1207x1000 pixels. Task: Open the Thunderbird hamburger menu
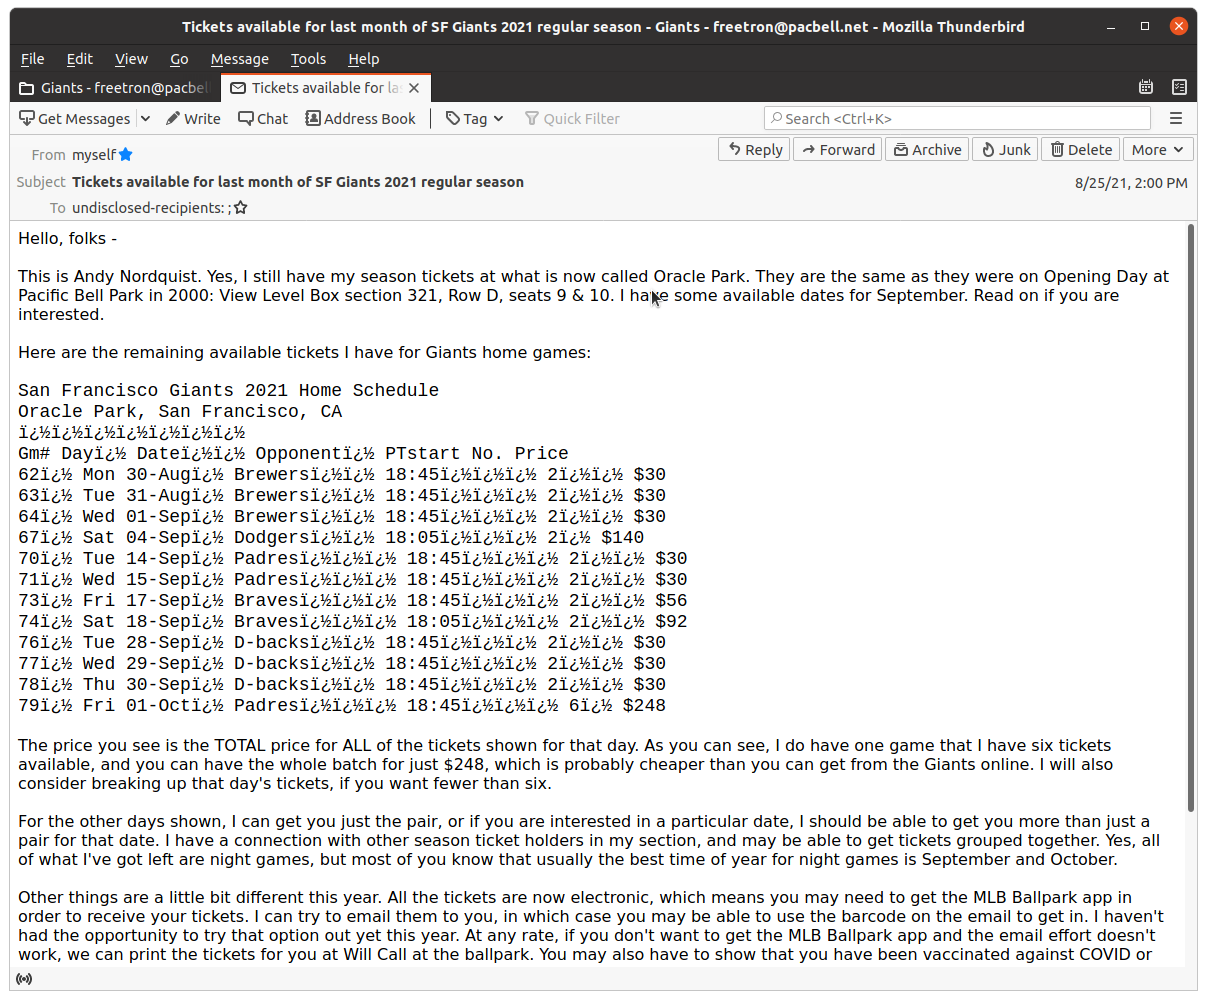pyautogui.click(x=1176, y=118)
